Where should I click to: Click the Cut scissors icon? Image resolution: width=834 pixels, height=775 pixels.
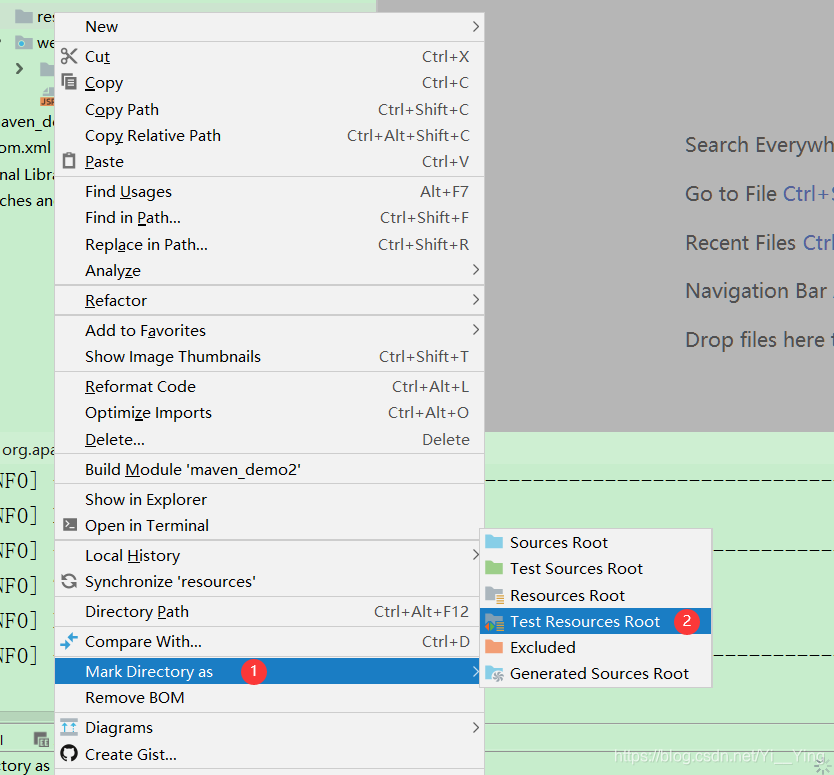click(x=69, y=56)
